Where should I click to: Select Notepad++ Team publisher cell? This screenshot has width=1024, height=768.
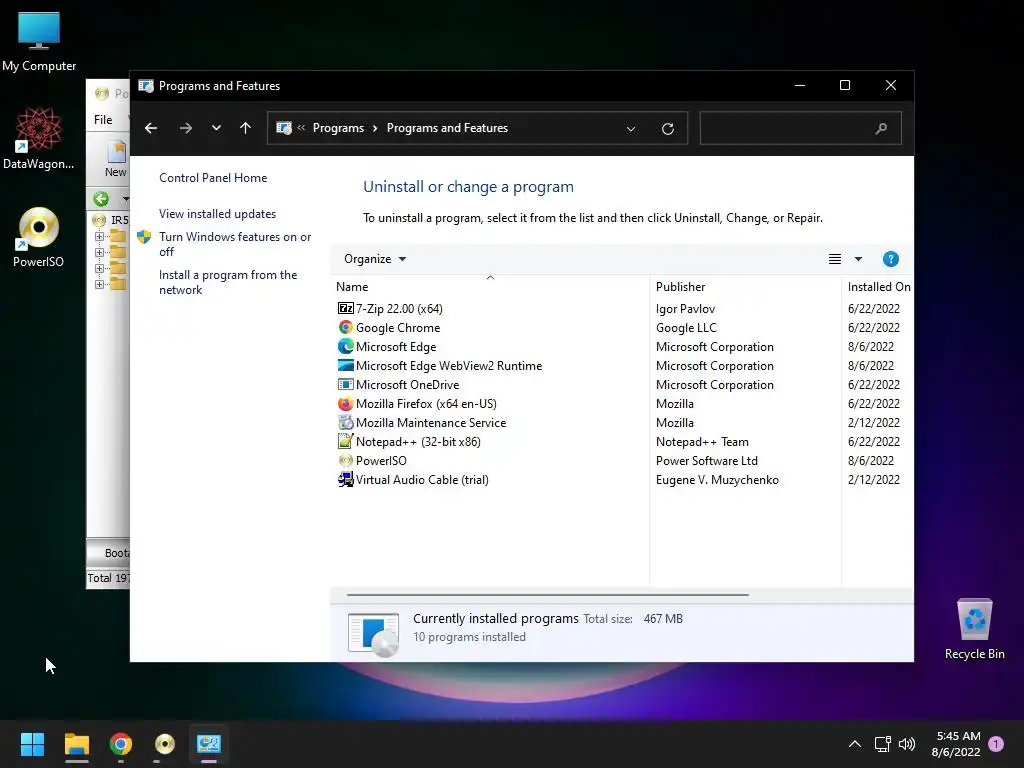click(x=702, y=441)
